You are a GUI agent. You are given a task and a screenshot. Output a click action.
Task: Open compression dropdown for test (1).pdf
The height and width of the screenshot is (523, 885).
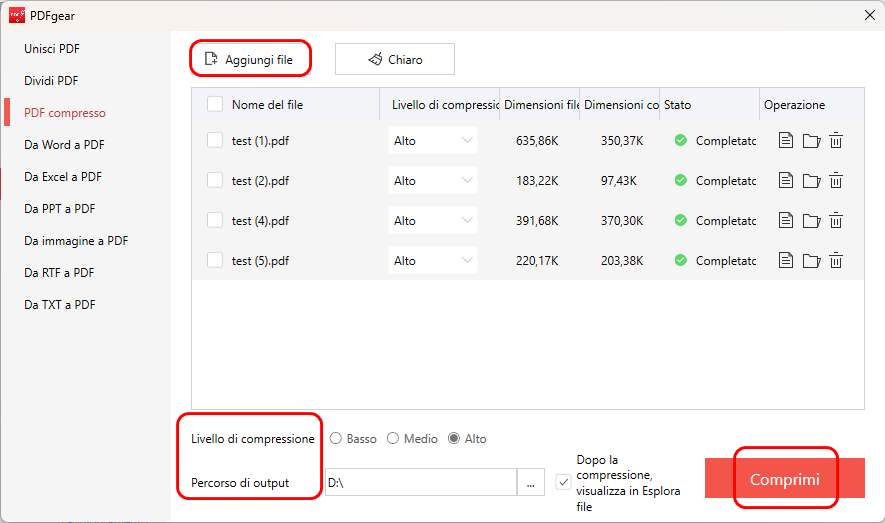click(433, 140)
